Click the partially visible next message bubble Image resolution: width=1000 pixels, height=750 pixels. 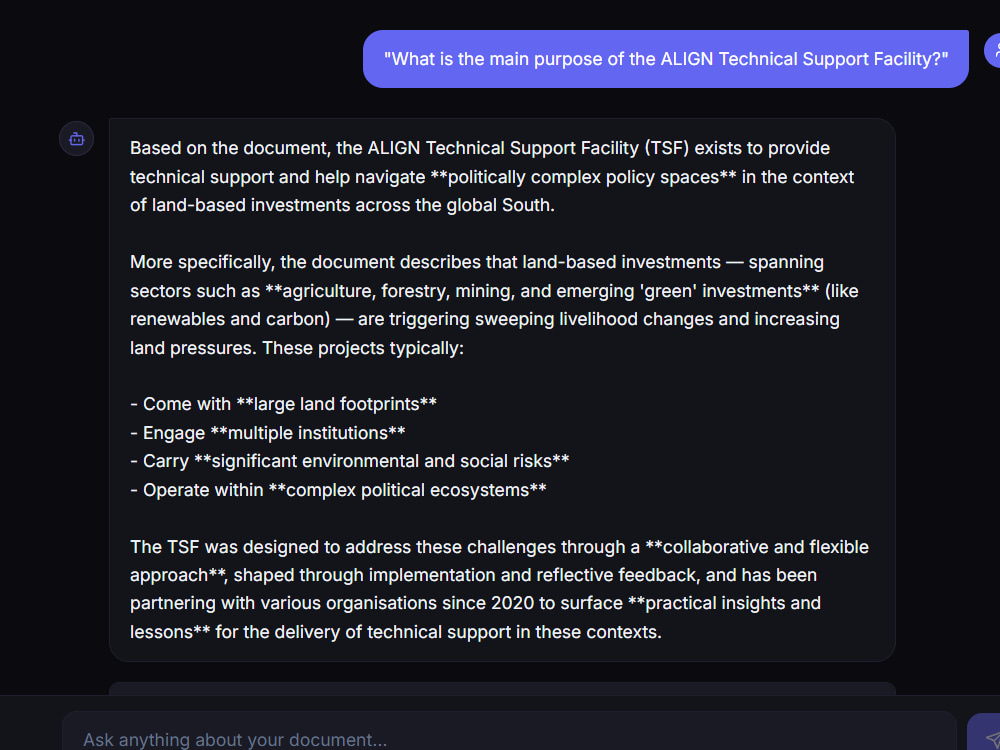503,689
